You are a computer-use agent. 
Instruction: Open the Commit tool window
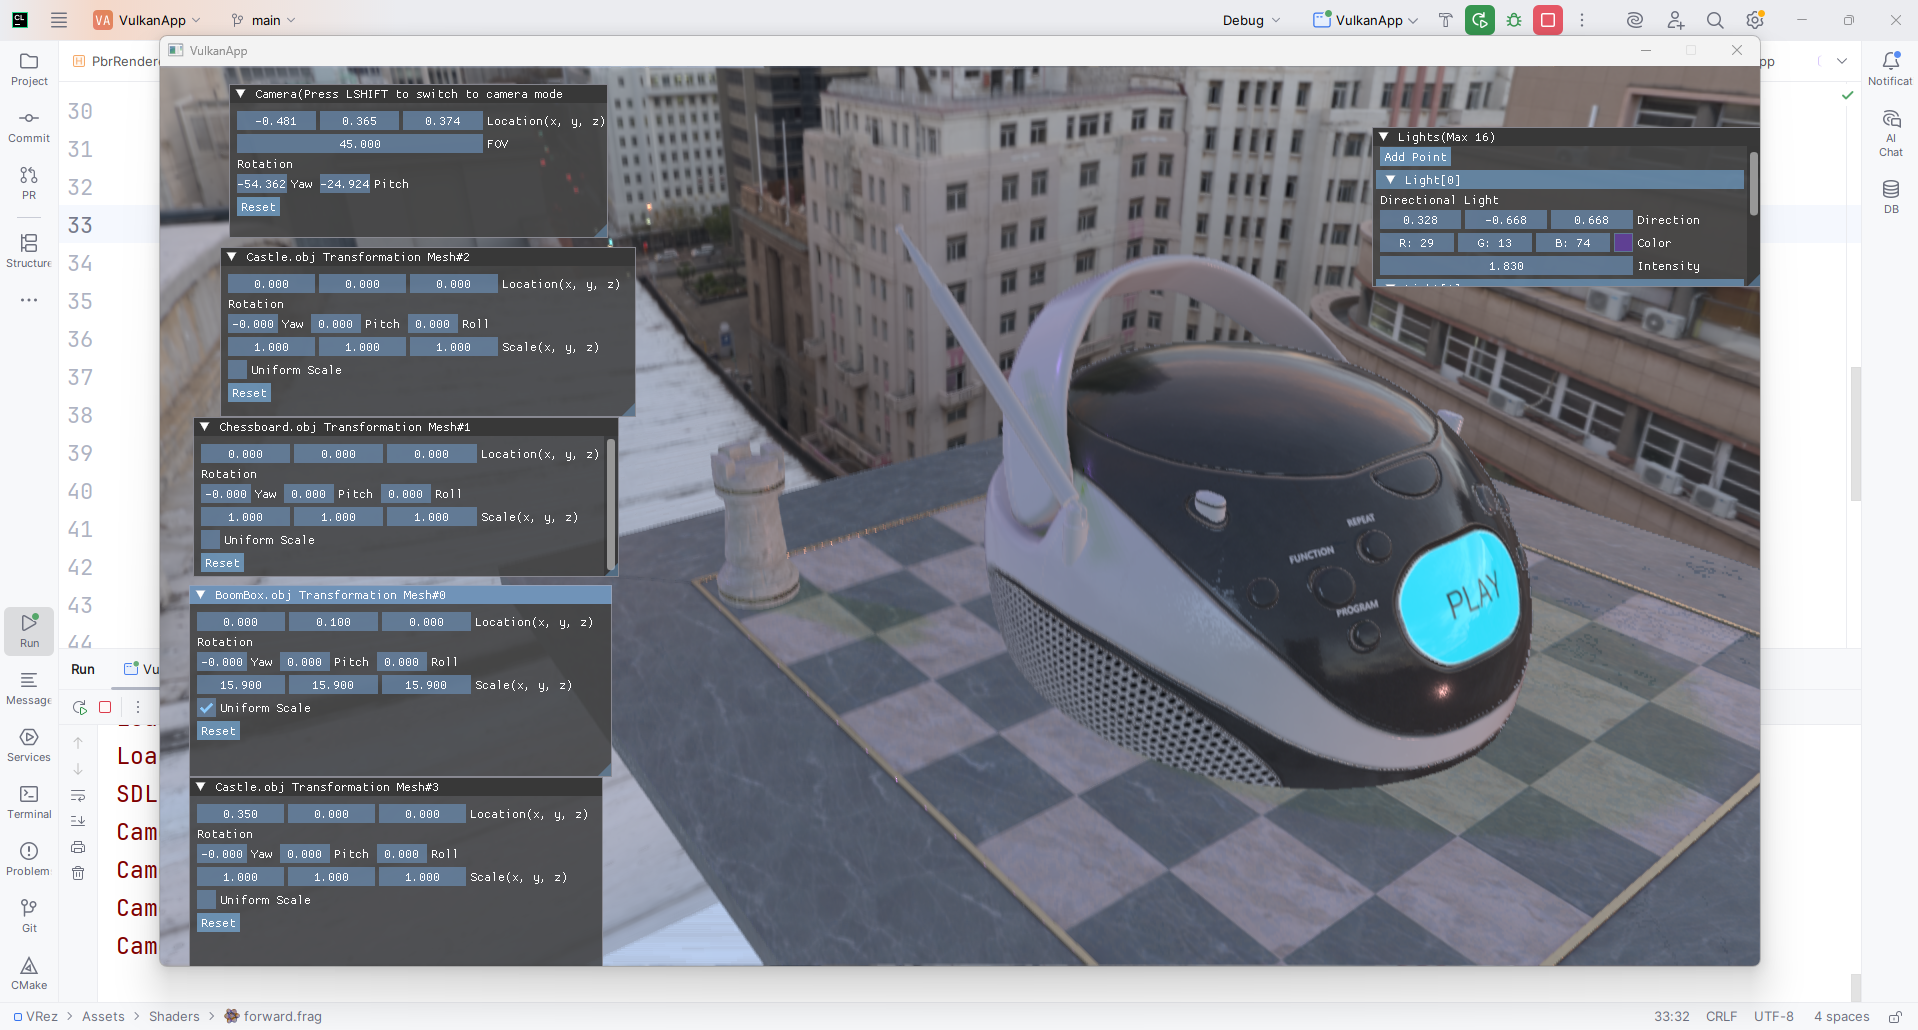coord(29,126)
